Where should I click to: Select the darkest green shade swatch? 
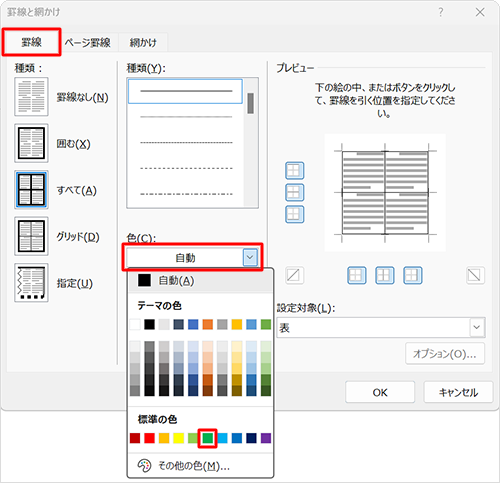pos(266,391)
